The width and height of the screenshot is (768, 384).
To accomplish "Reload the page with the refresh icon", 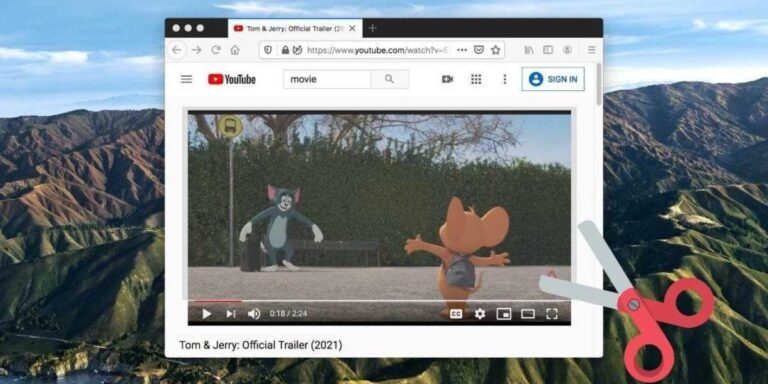I will coord(216,50).
